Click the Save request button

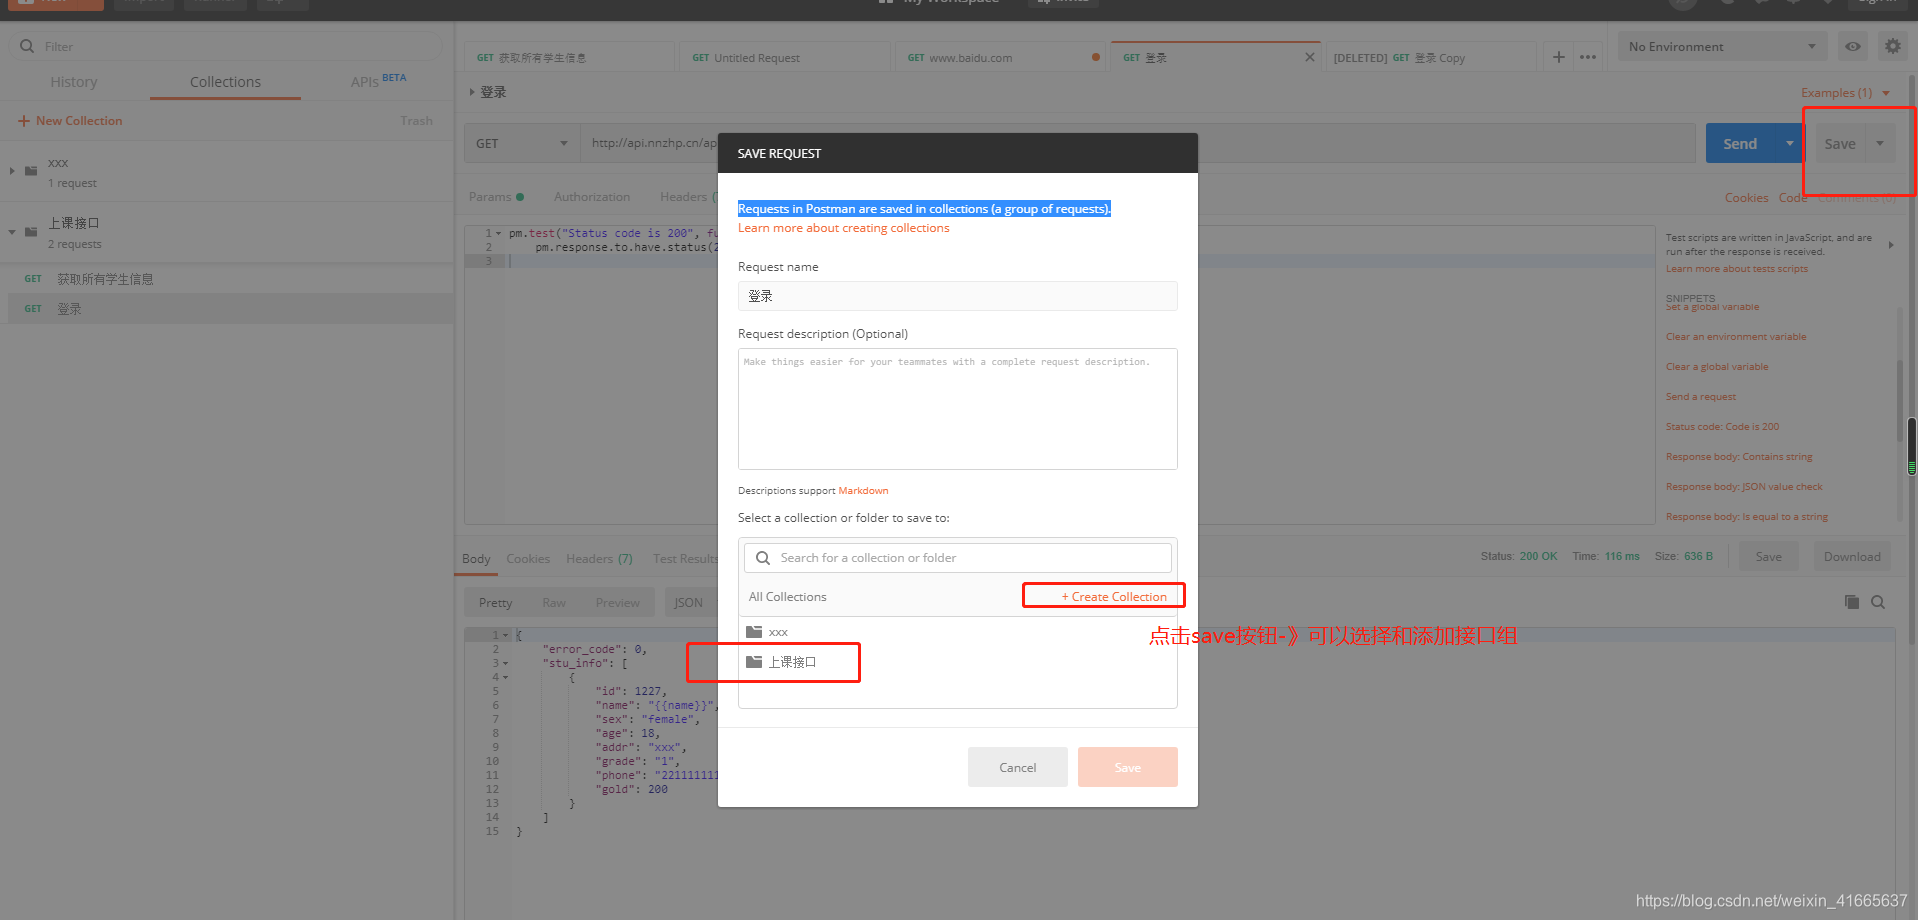point(1839,143)
